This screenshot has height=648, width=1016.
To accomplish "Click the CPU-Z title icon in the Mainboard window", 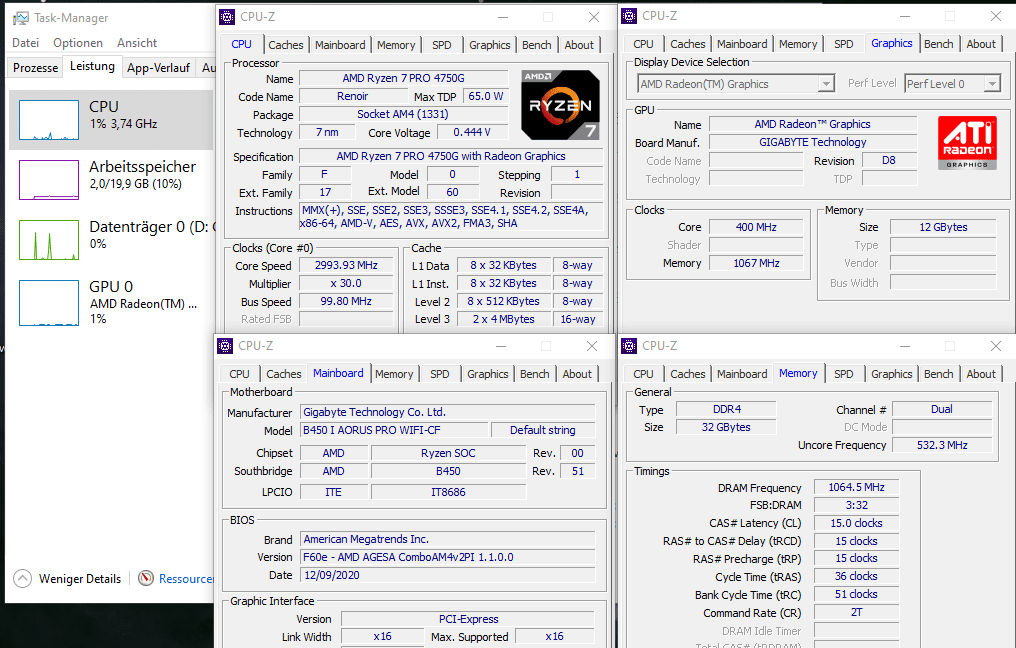I will [x=225, y=346].
